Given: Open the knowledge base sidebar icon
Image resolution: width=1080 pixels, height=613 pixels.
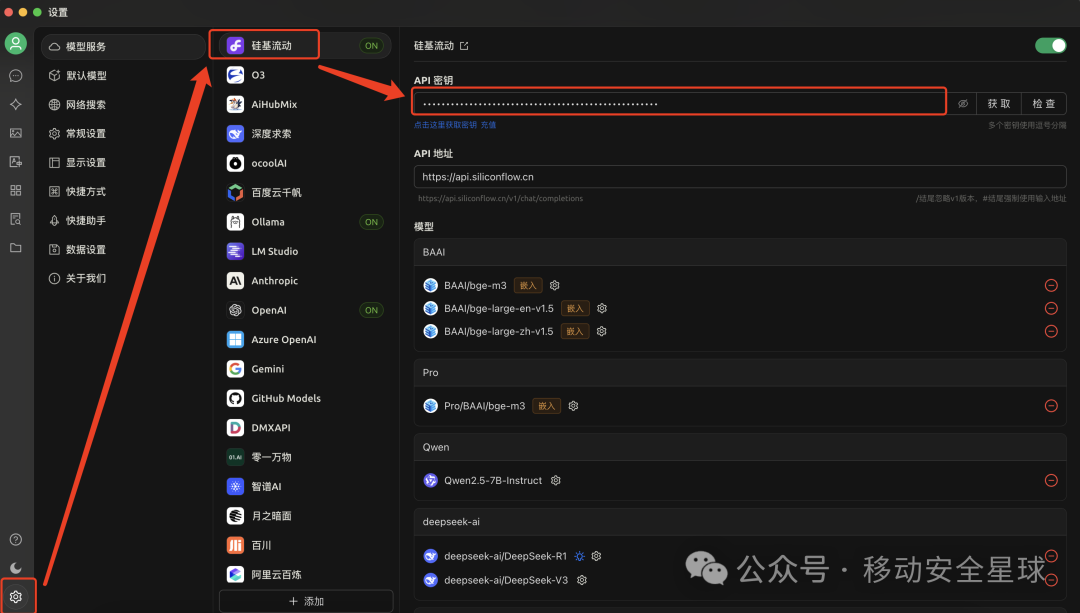Looking at the screenshot, I should click(15, 219).
